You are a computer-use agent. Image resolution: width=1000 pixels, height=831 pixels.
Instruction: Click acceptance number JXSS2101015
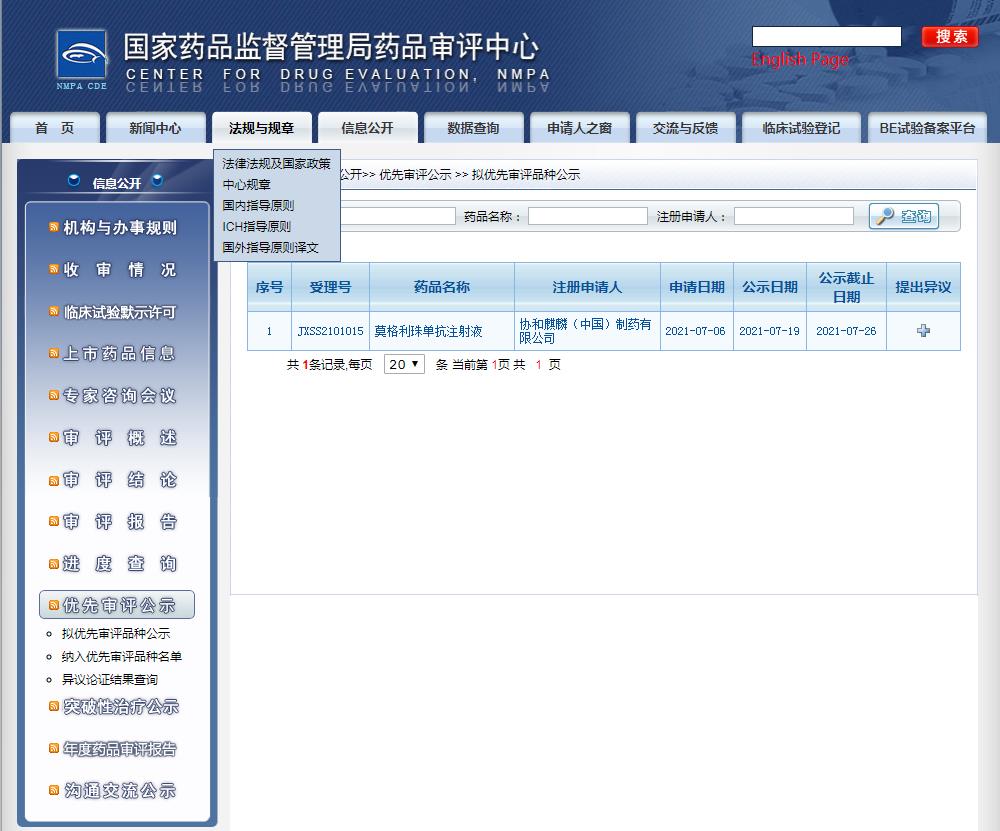(x=330, y=331)
